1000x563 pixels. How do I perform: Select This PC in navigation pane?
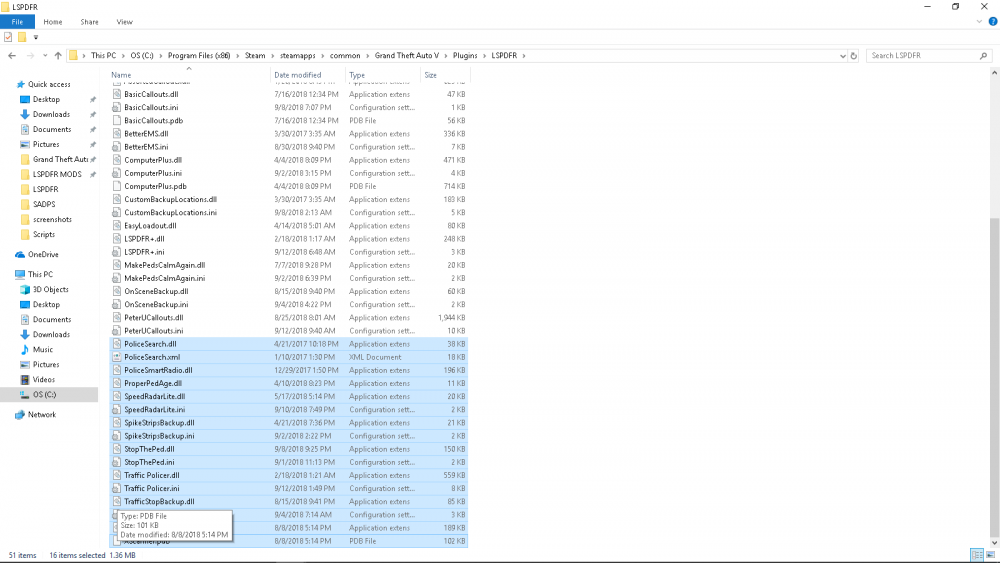(x=40, y=274)
